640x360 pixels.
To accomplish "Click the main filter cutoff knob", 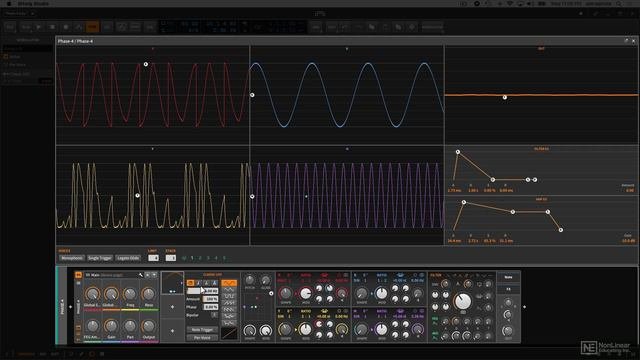I will 463,301.
